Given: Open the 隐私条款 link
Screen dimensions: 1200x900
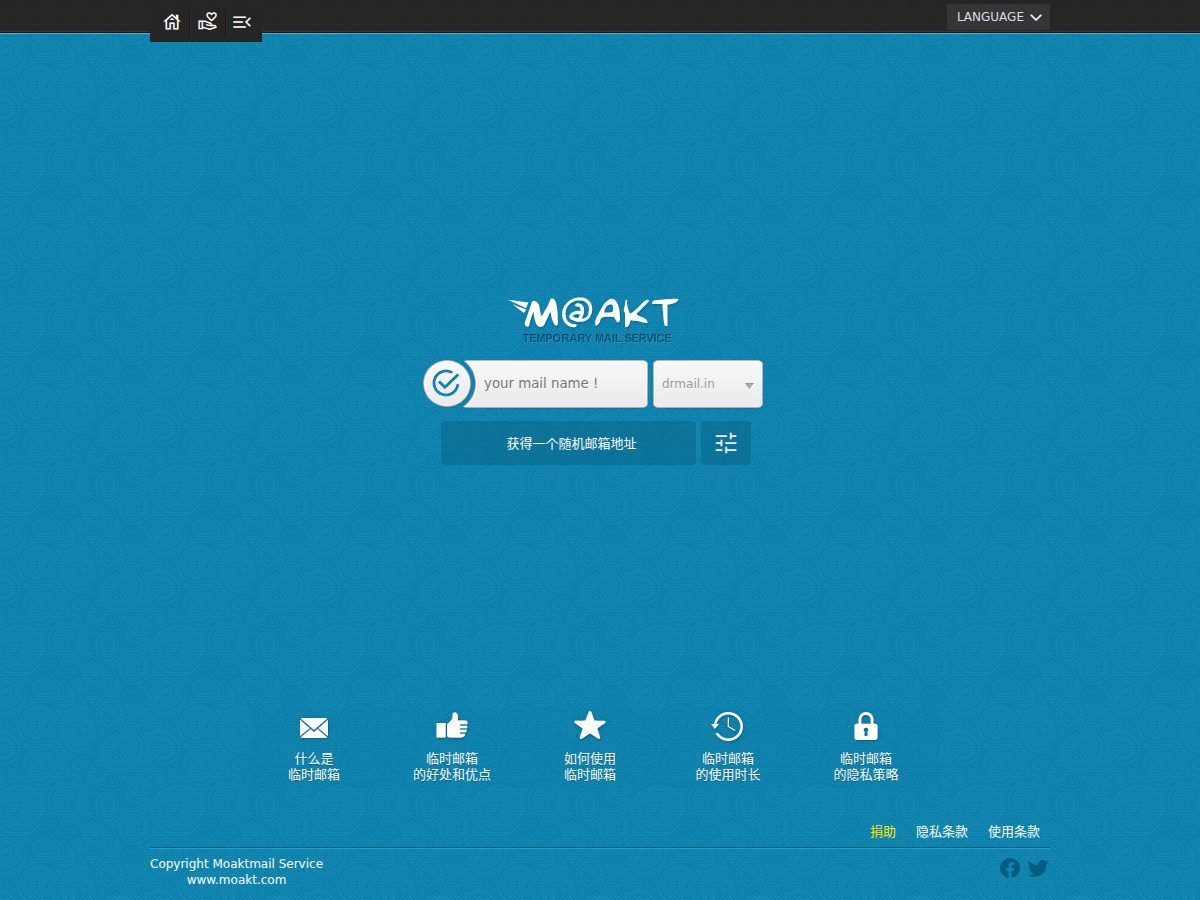Looking at the screenshot, I should [942, 832].
